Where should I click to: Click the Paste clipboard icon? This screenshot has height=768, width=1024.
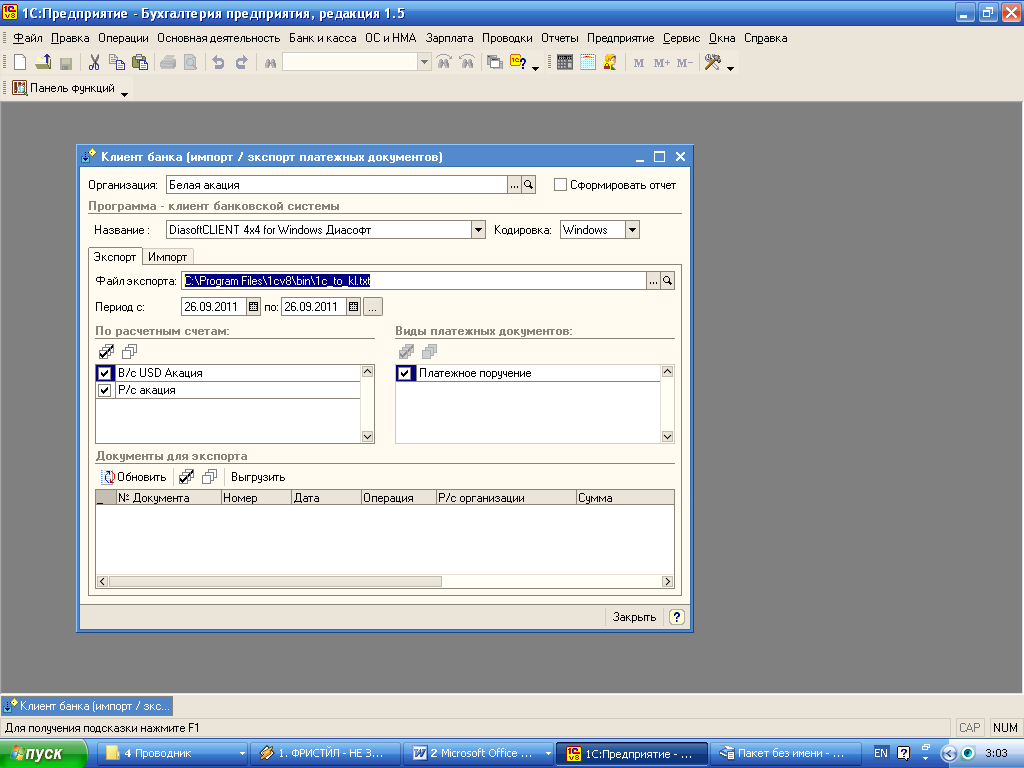140,62
